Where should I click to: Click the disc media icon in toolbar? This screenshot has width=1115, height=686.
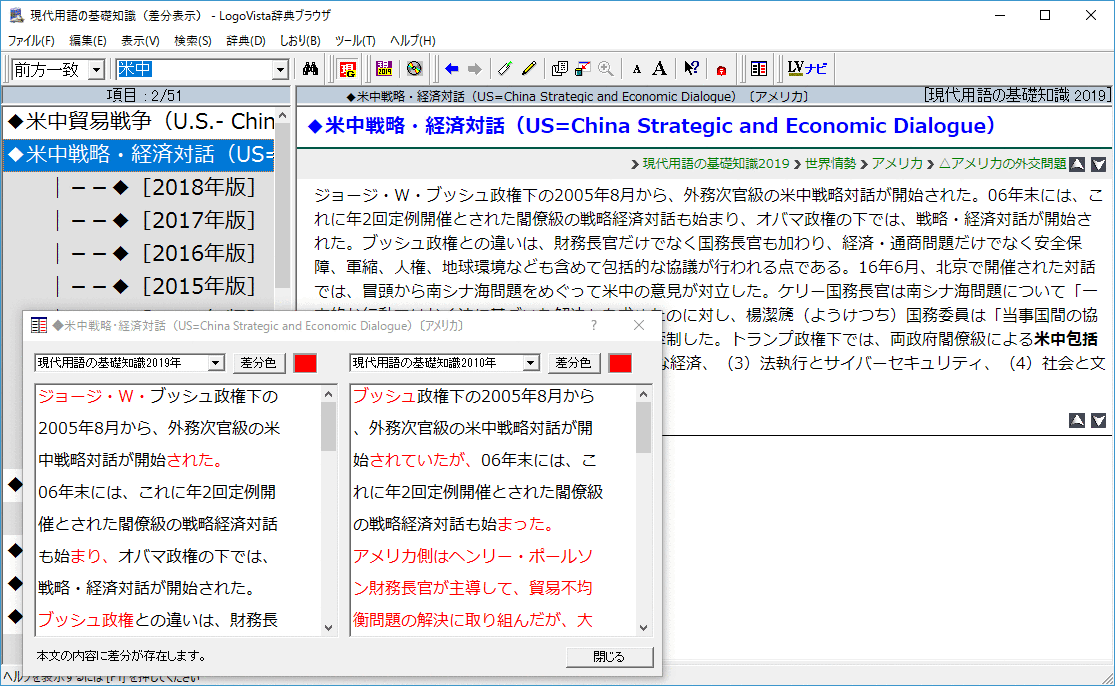tap(414, 69)
